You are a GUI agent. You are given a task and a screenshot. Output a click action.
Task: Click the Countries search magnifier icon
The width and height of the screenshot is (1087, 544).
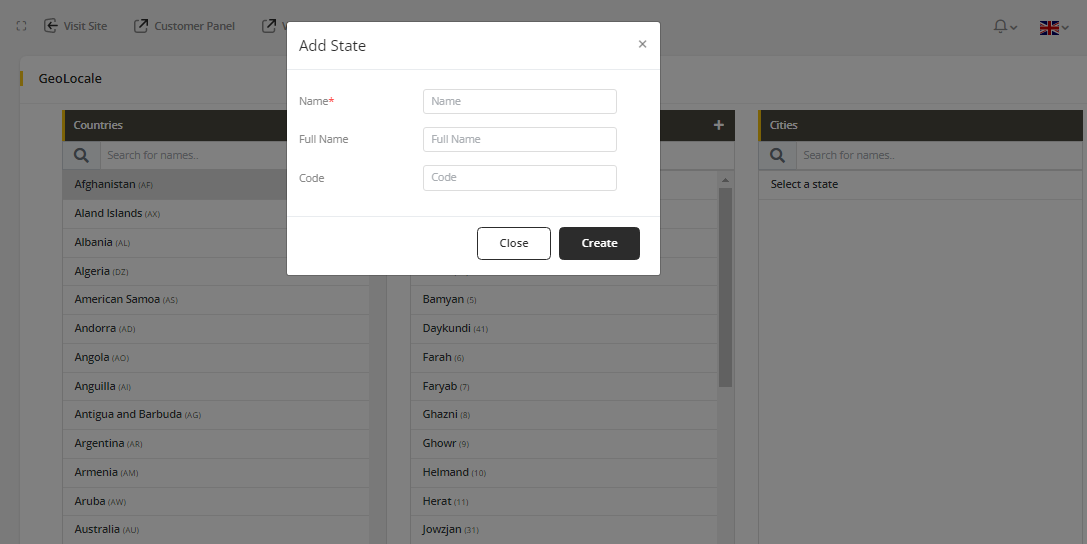(x=82, y=155)
